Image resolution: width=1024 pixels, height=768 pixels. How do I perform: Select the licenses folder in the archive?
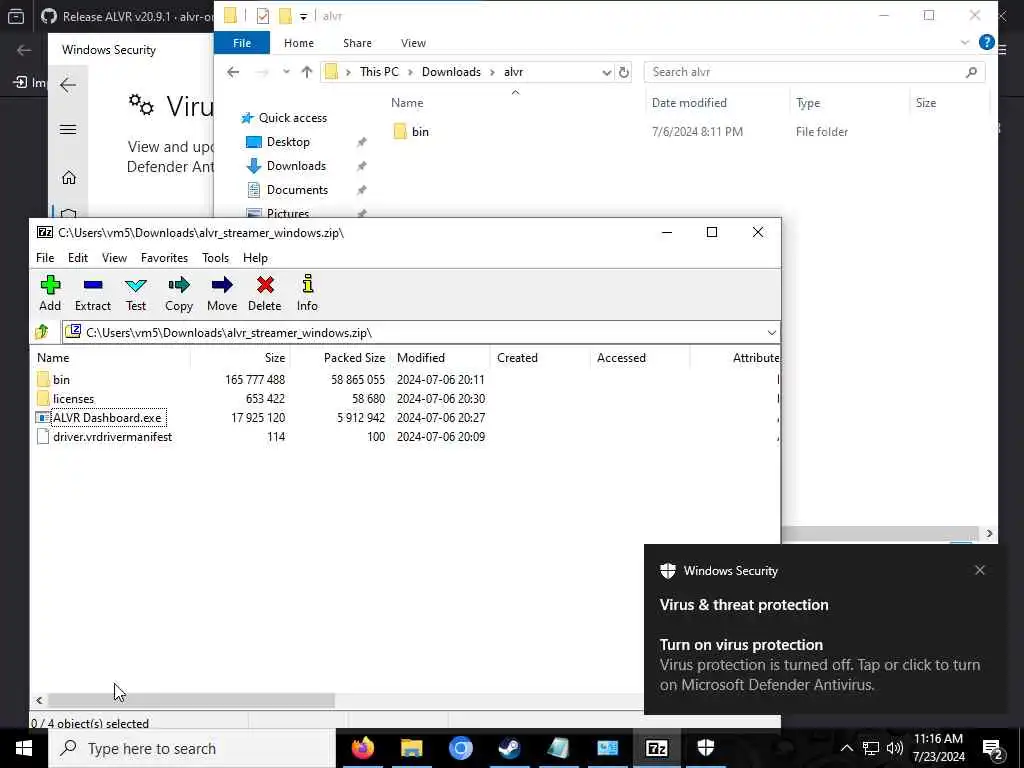tap(73, 398)
